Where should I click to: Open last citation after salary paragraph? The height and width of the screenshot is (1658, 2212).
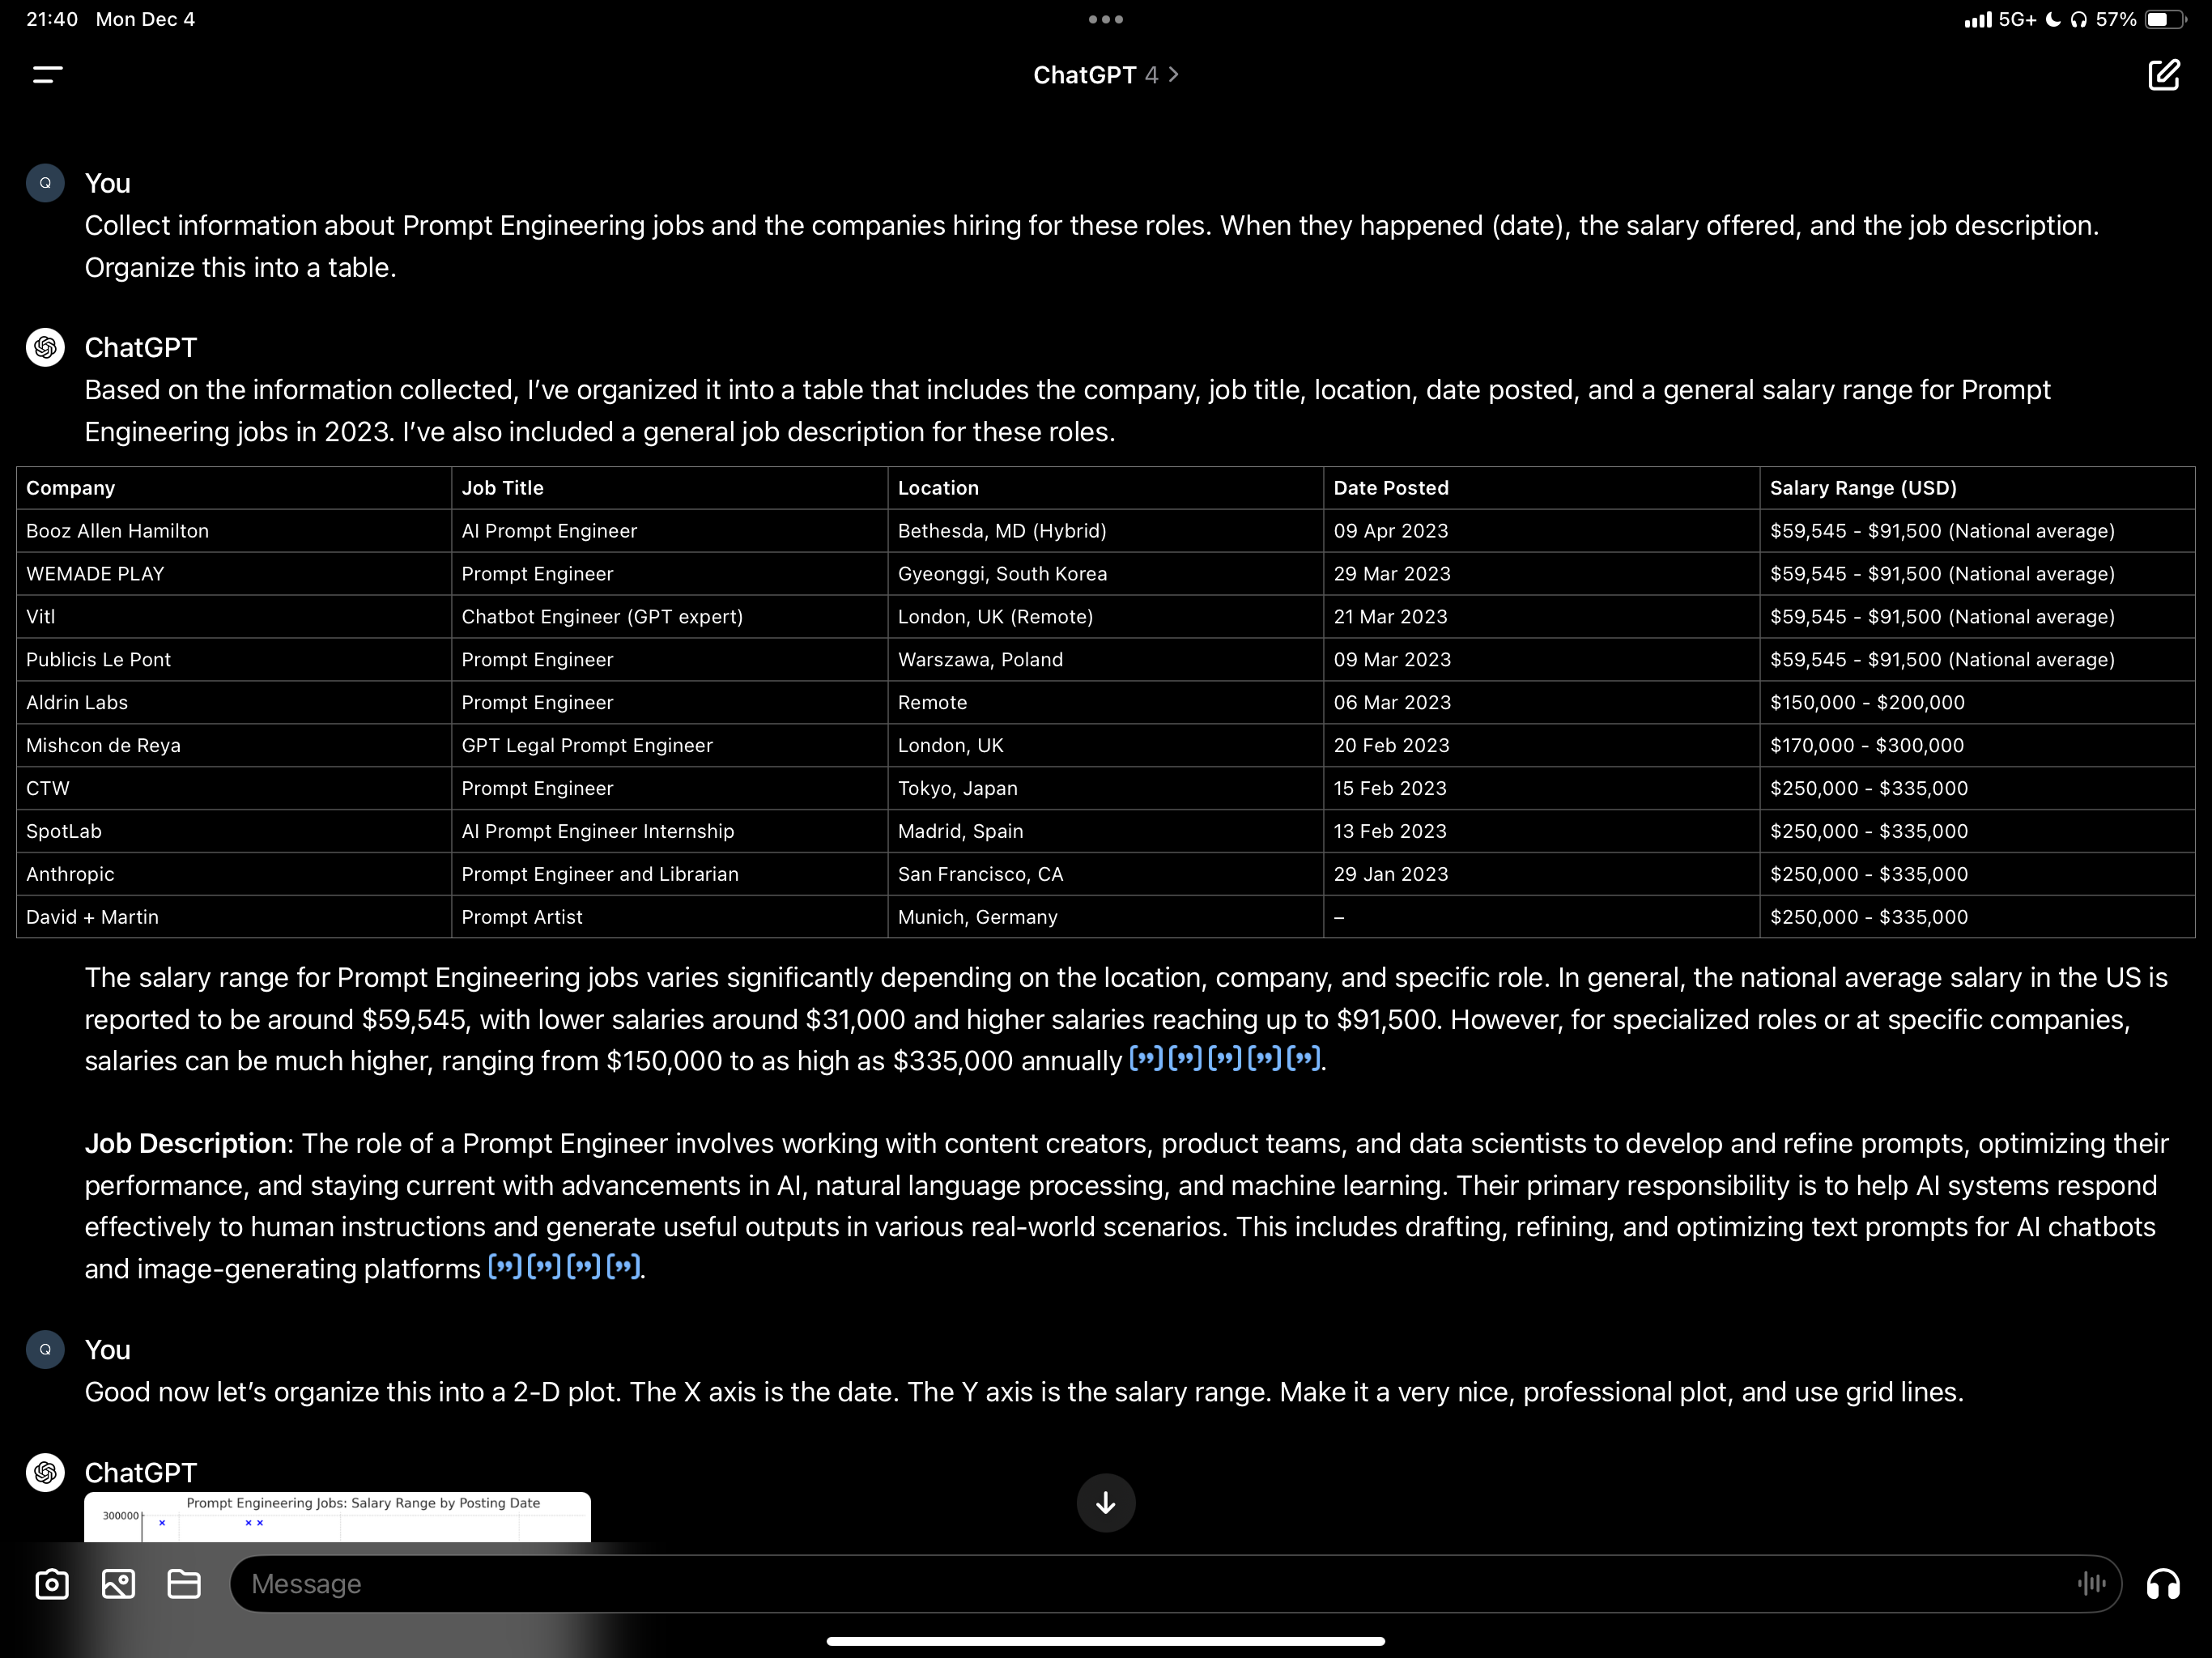(x=1303, y=1059)
